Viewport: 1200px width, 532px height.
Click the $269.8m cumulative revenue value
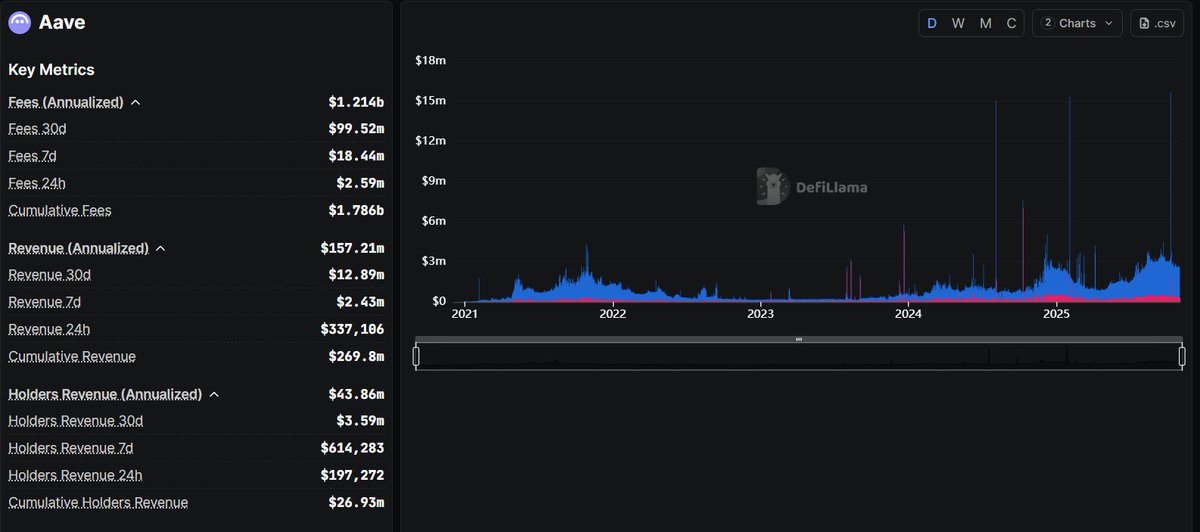pyautogui.click(x=356, y=356)
